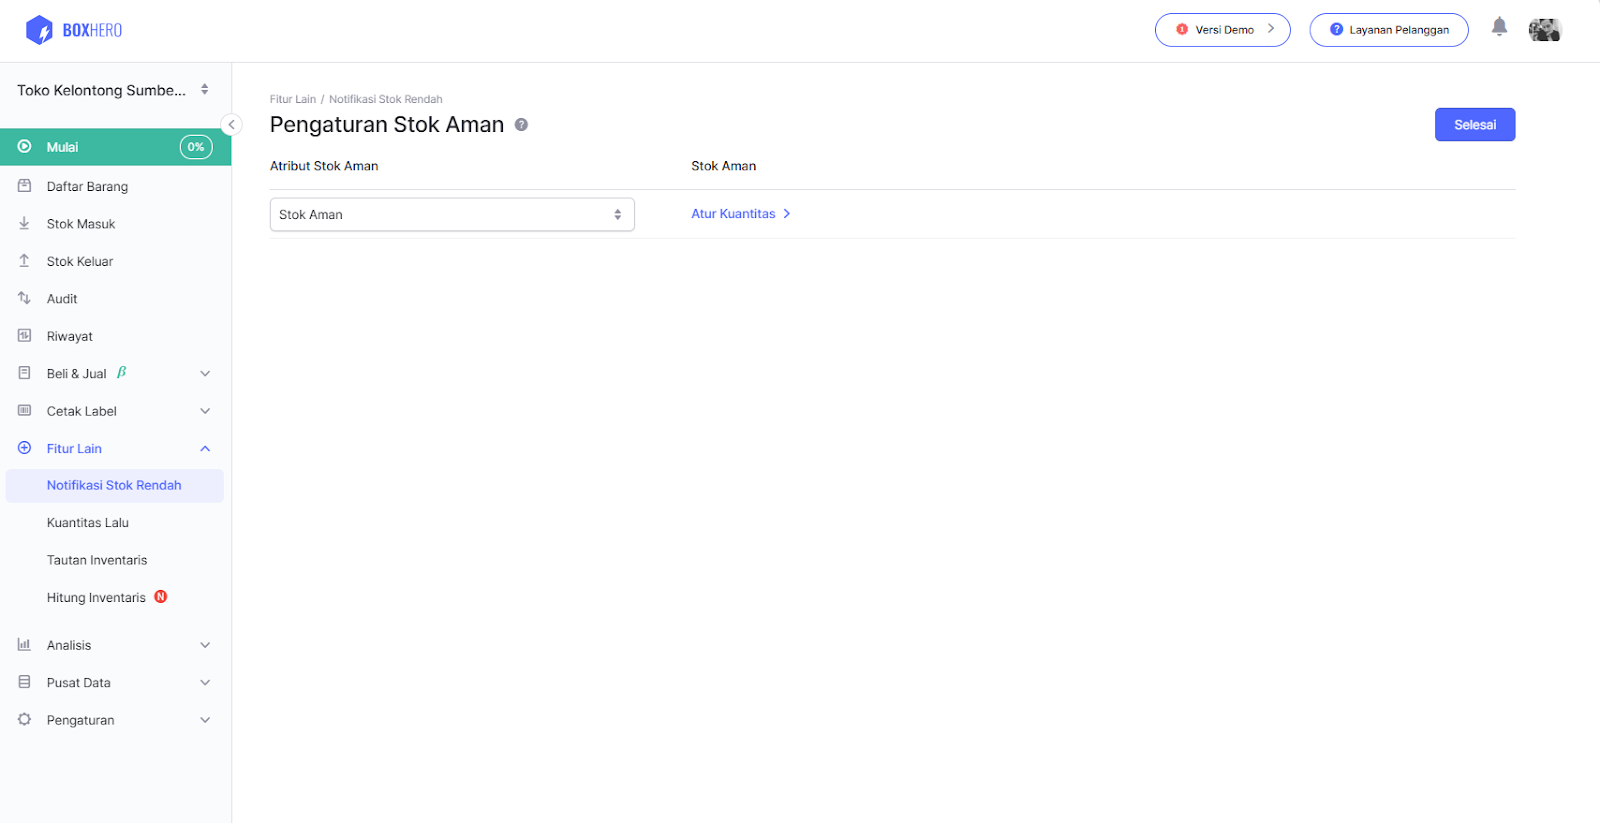
Task: Click the Selesai button
Action: (x=1475, y=125)
